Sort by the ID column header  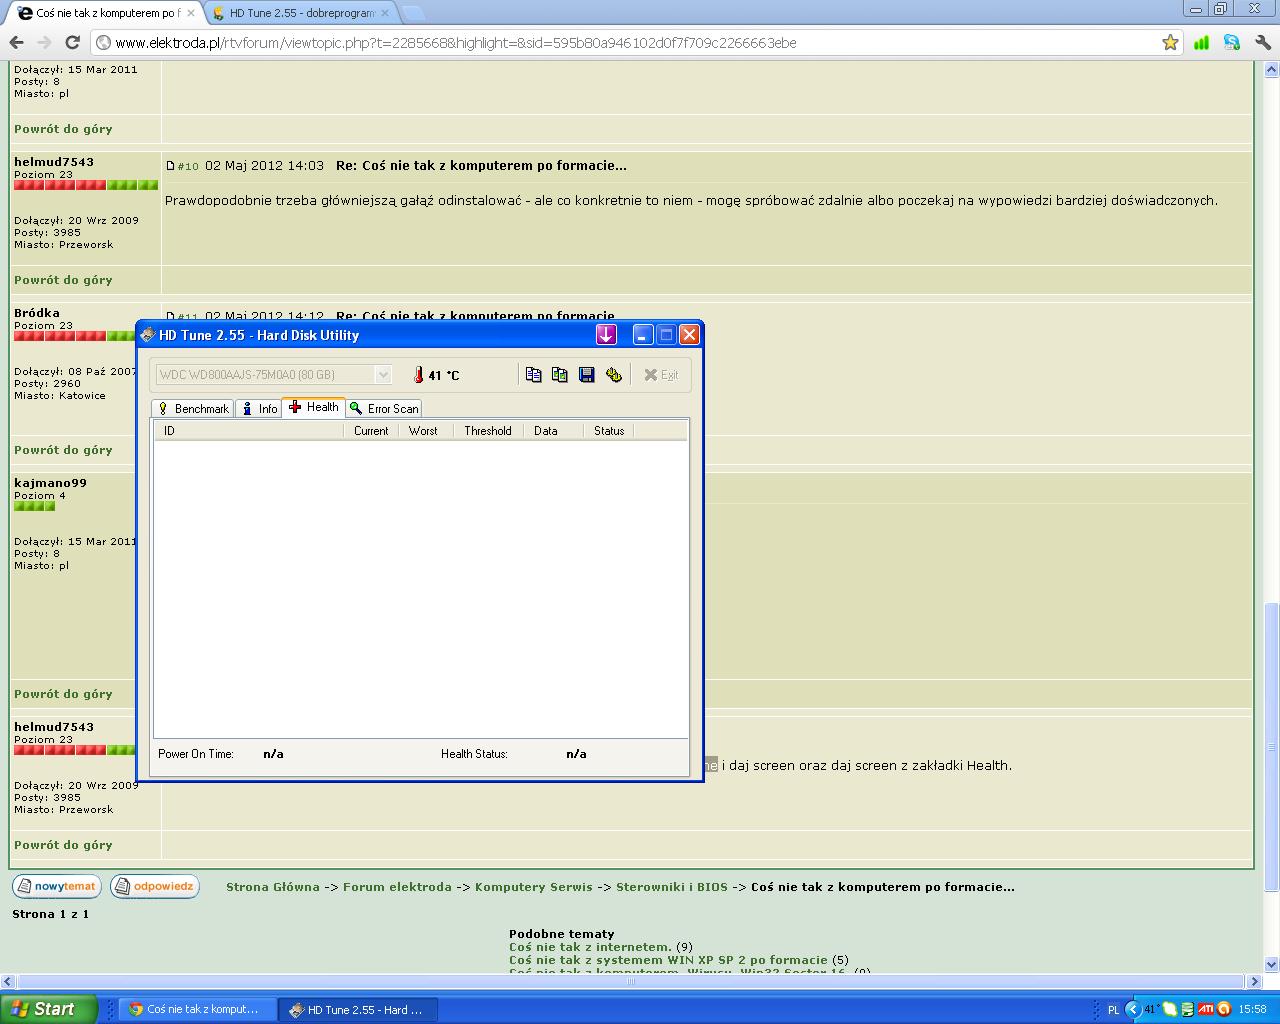coord(249,431)
